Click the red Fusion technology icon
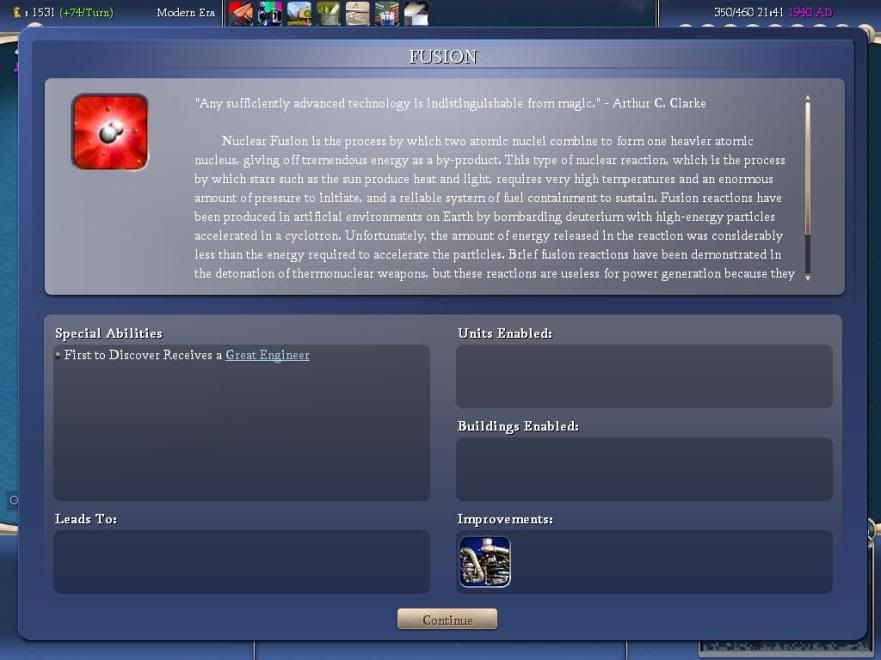 point(110,132)
